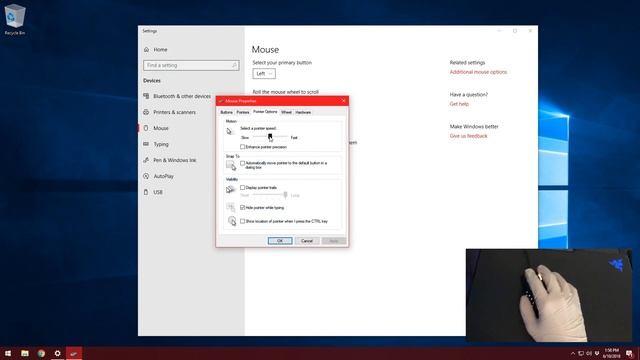Click the volume icon in system tray
The image size is (640, 360).
[x=589, y=353]
